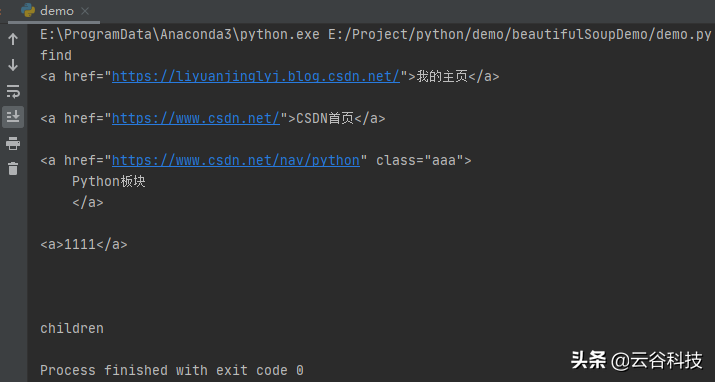Open the csdn.net/nav/python link
The width and height of the screenshot is (715, 382).
point(236,160)
